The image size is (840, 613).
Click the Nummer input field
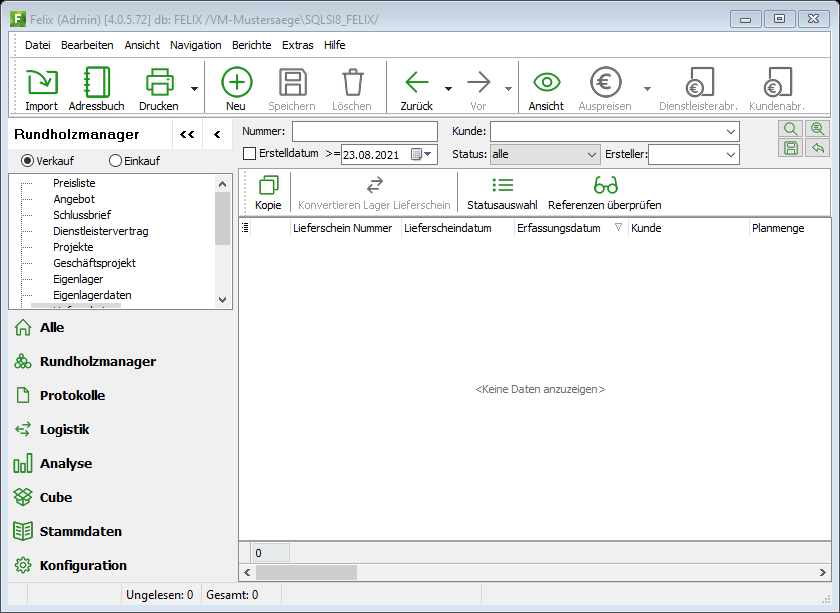point(364,132)
